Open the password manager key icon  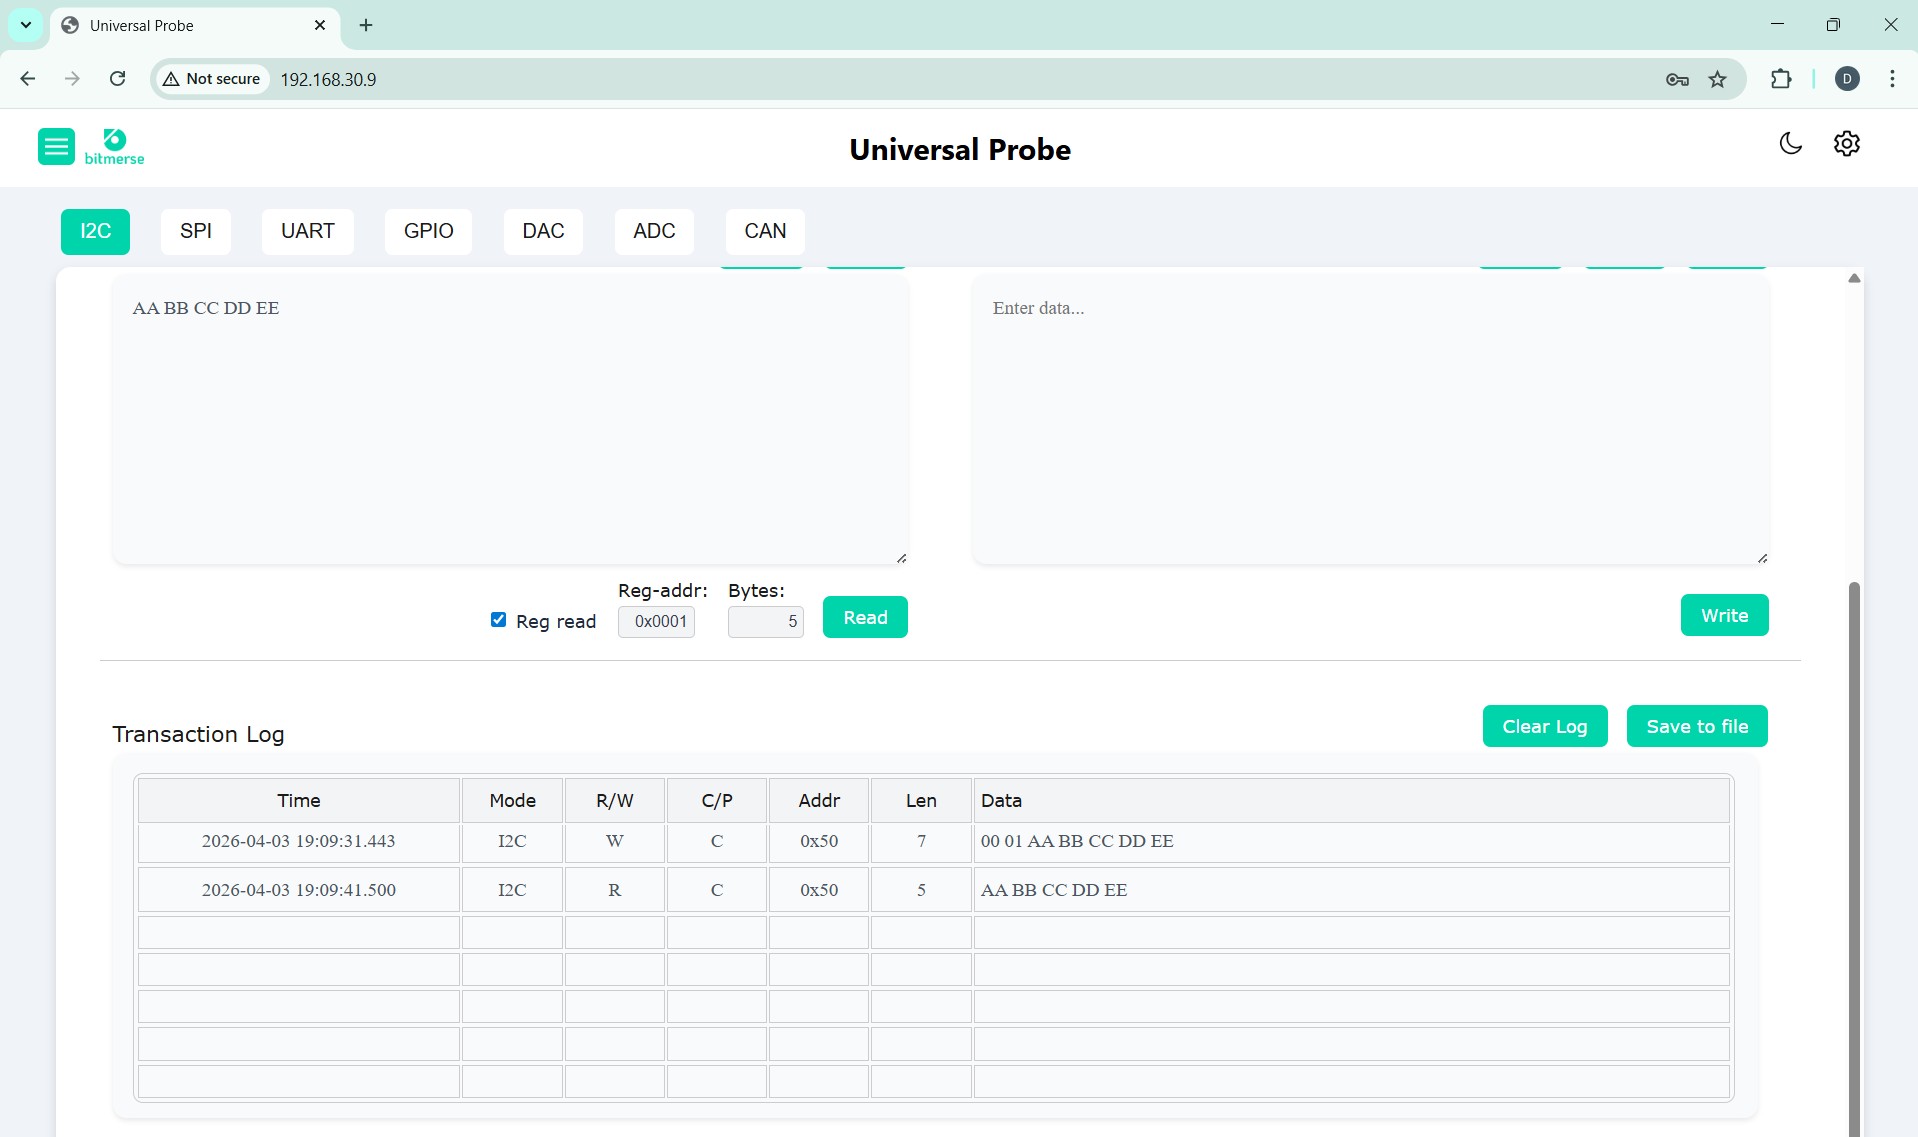[1677, 79]
